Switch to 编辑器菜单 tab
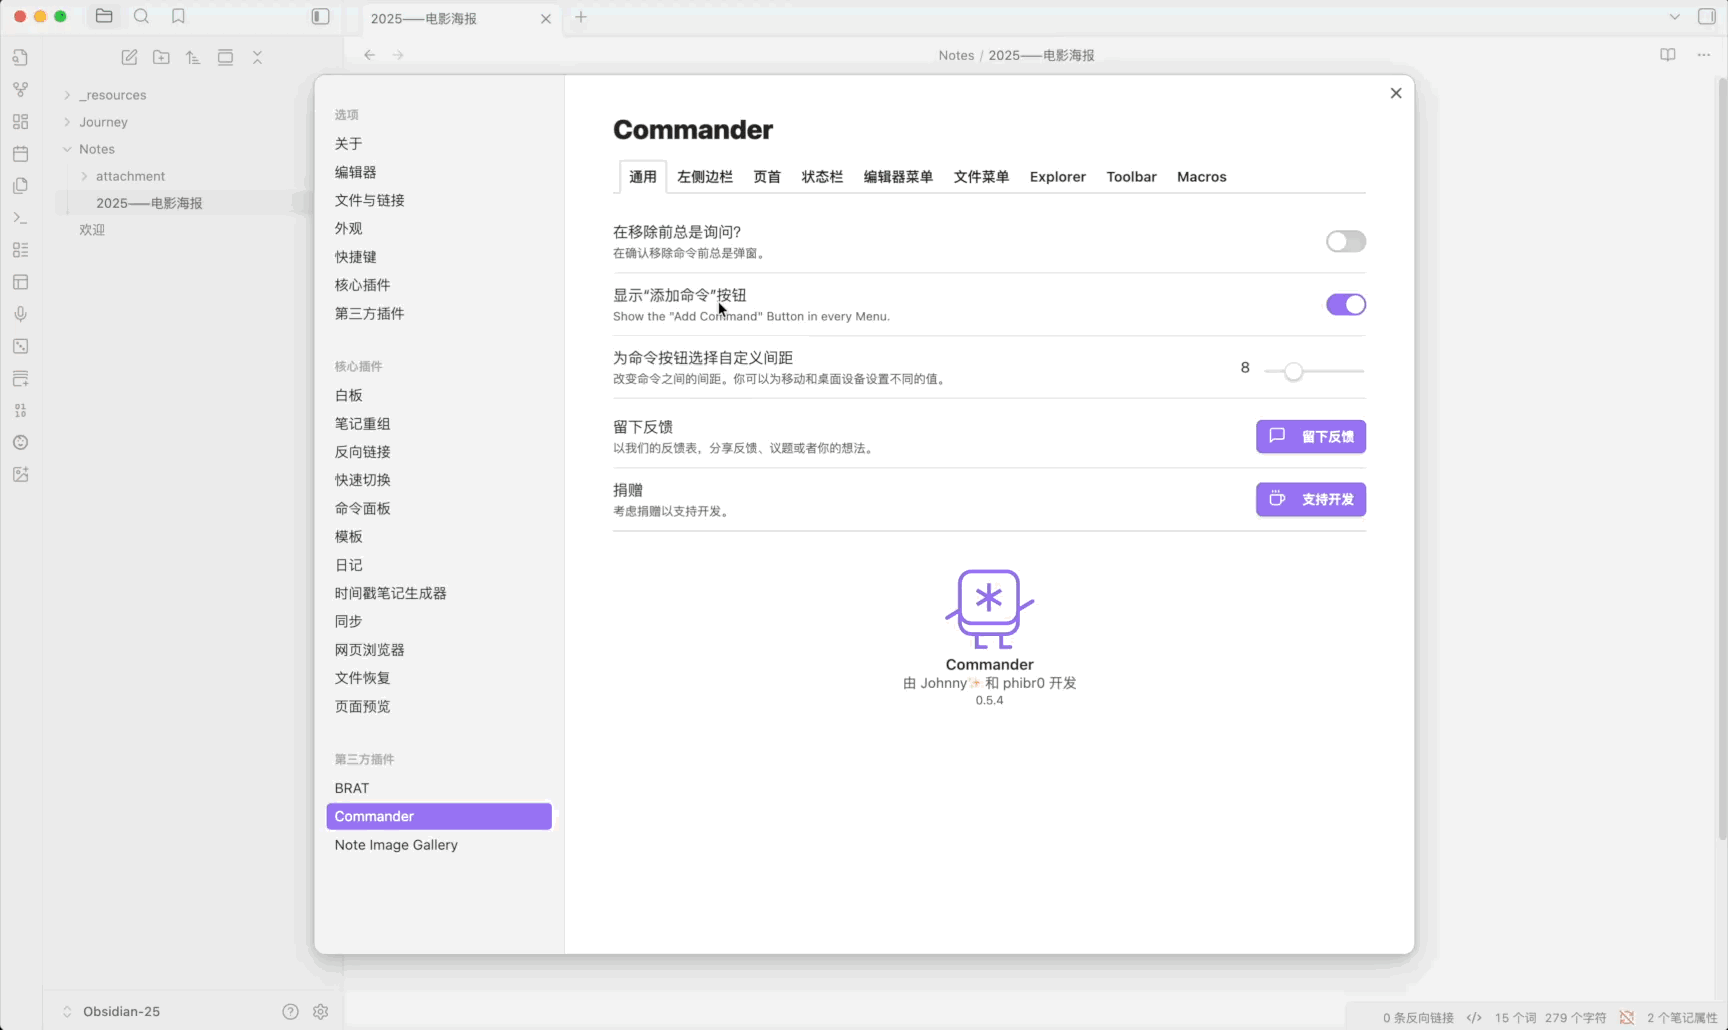The width and height of the screenshot is (1728, 1030). [898, 177]
